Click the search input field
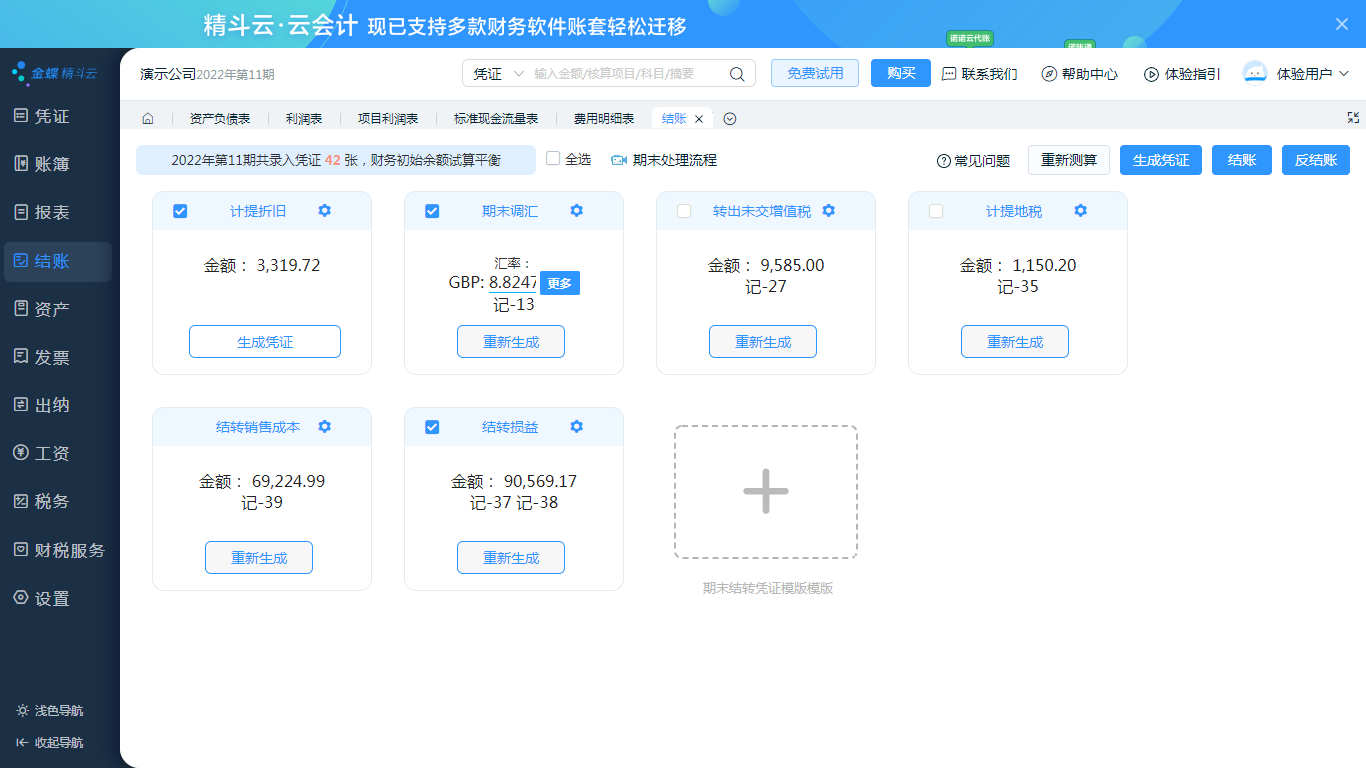1366x768 pixels. coord(626,74)
